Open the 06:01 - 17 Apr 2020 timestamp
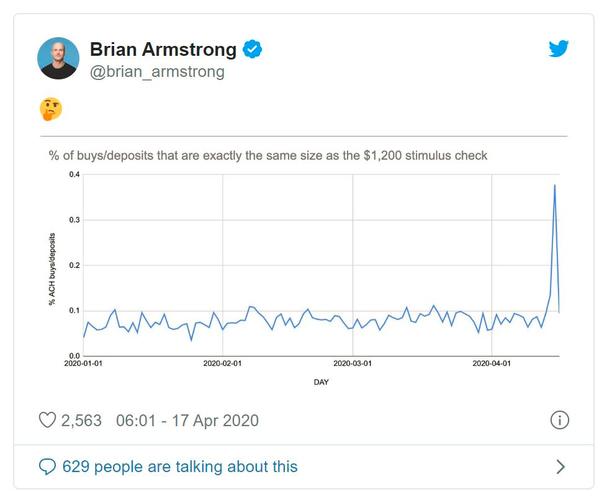This screenshot has width=612, height=500. [x=187, y=420]
